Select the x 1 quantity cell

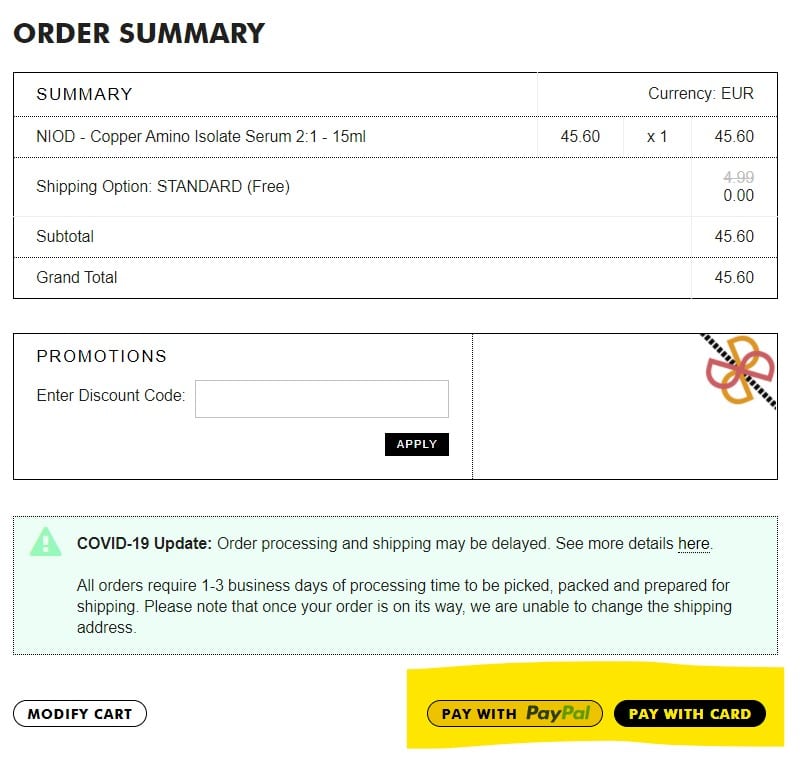click(656, 136)
